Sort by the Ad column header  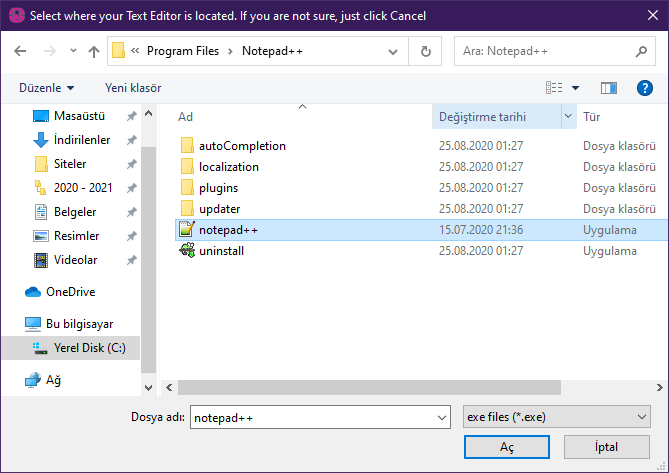pyautogui.click(x=186, y=117)
